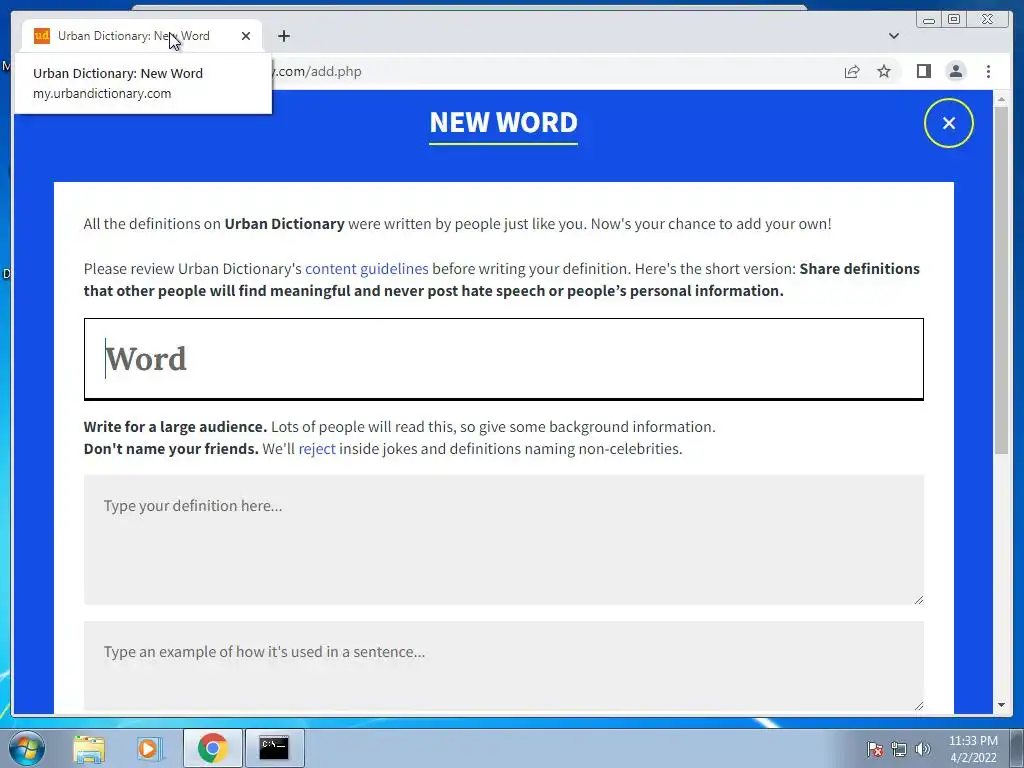Click the taskbar clock showing 11:33 PM
This screenshot has width=1024, height=768.
(973, 749)
